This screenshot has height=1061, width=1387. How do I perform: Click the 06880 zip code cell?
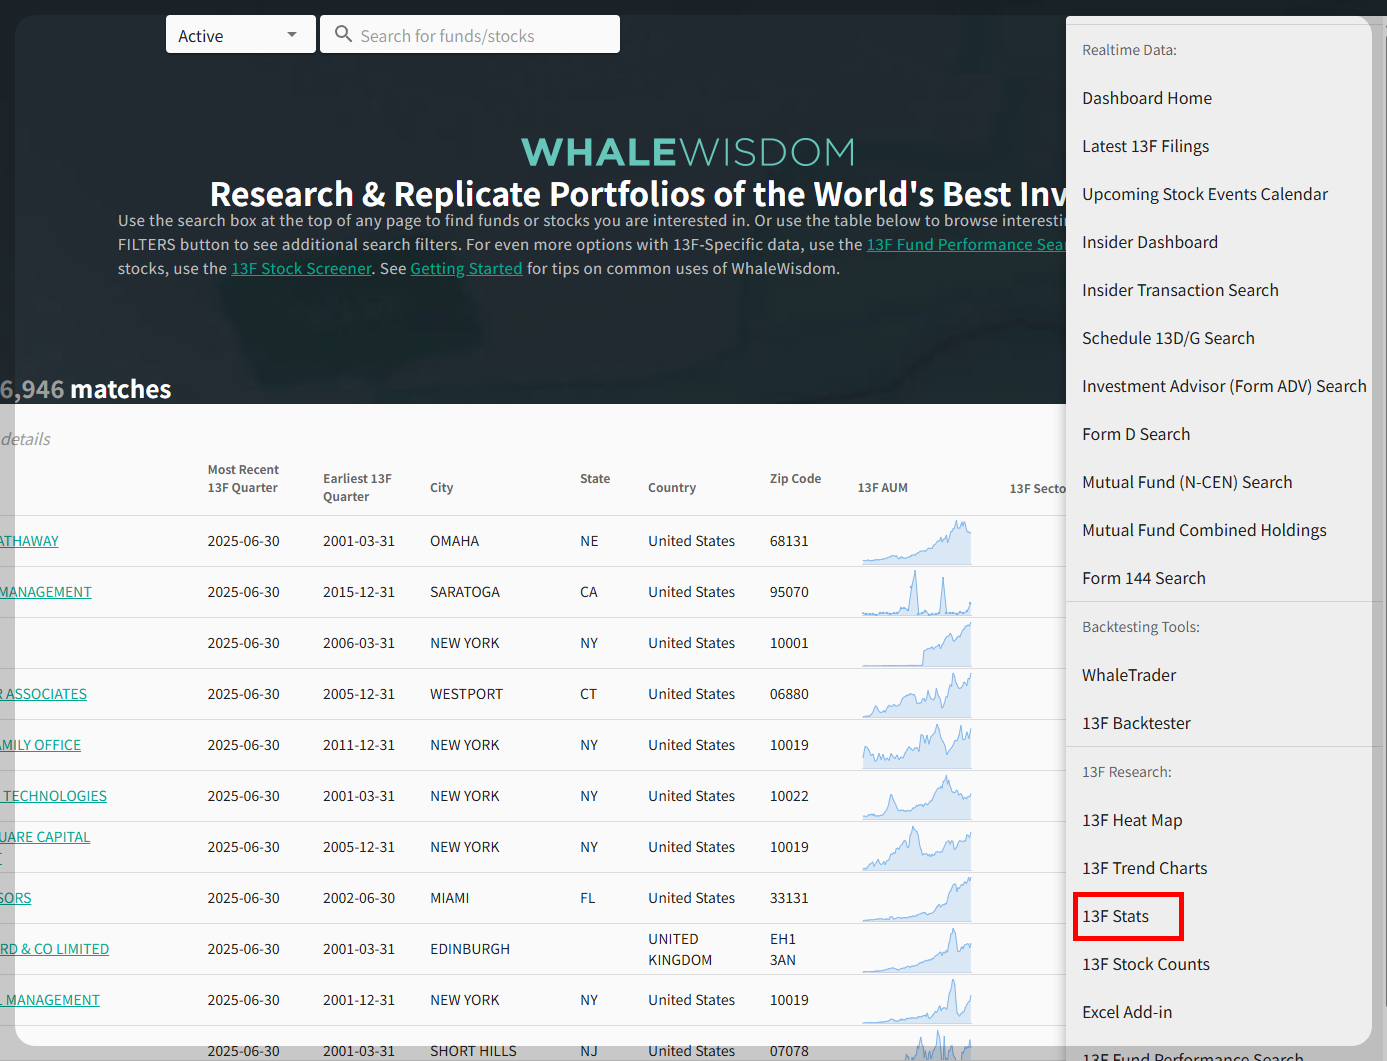point(789,694)
